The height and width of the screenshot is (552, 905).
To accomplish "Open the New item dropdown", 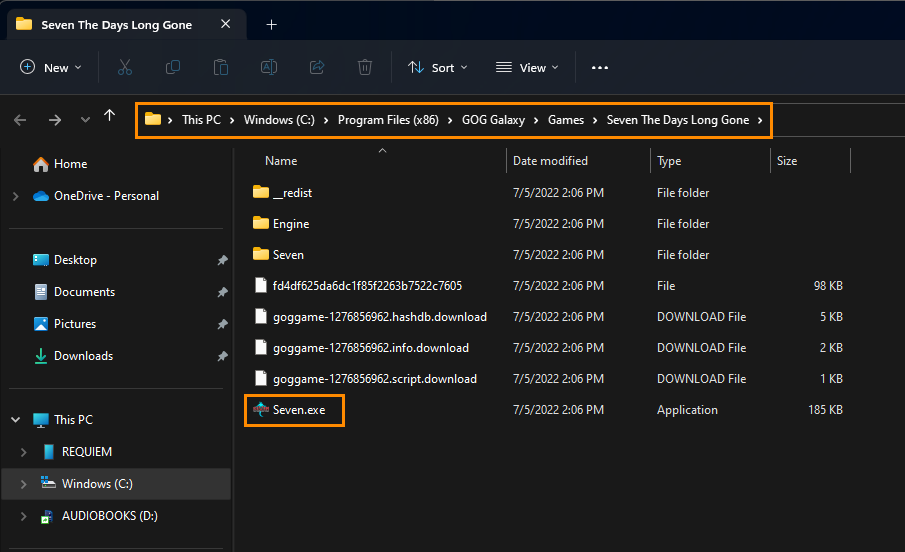I will 51,68.
